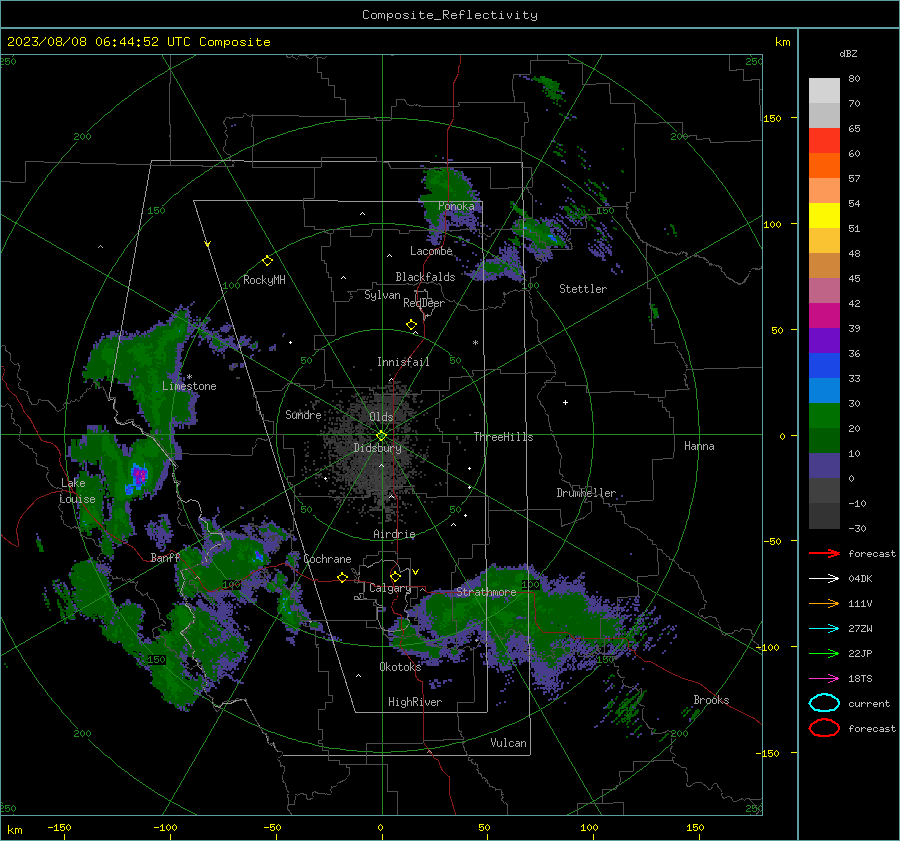
Task: Click the Ponoka city label
Action: 456,206
